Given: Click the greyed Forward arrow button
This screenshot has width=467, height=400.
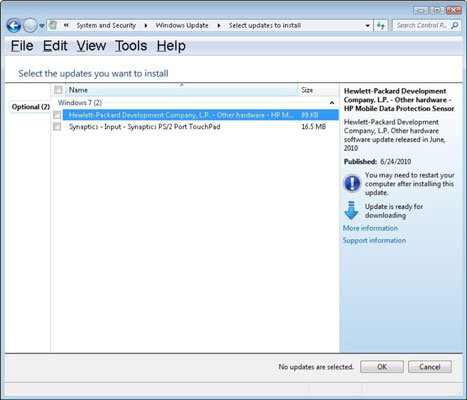Looking at the screenshot, I should (30, 26).
